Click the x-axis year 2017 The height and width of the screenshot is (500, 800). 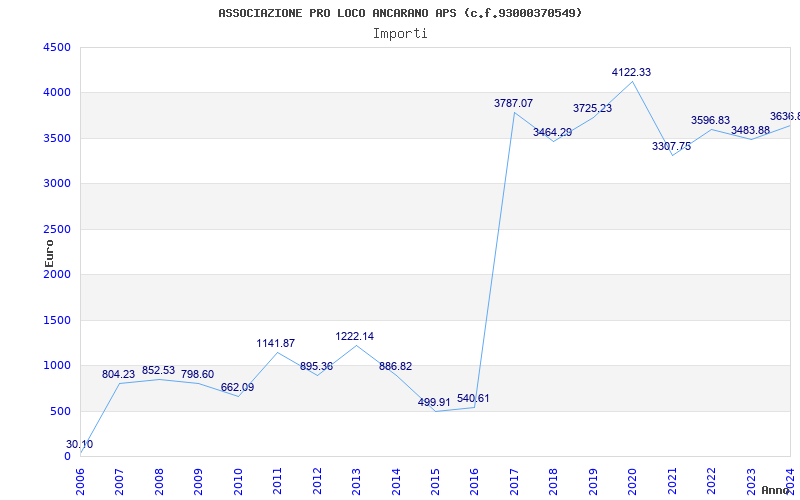(x=514, y=482)
